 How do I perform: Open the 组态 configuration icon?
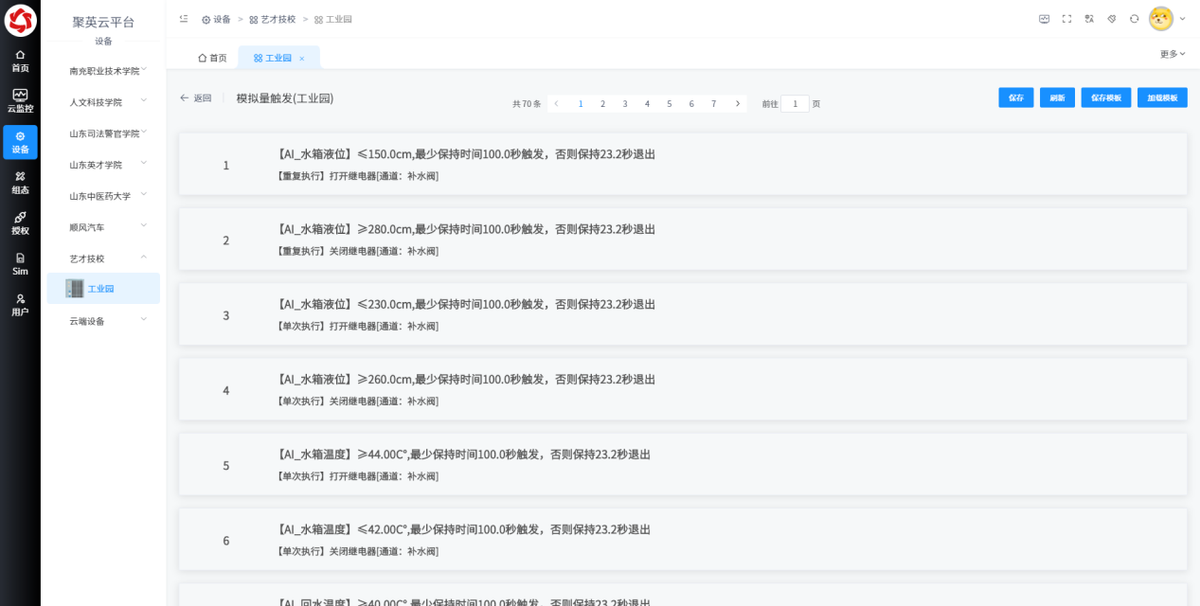(20, 182)
